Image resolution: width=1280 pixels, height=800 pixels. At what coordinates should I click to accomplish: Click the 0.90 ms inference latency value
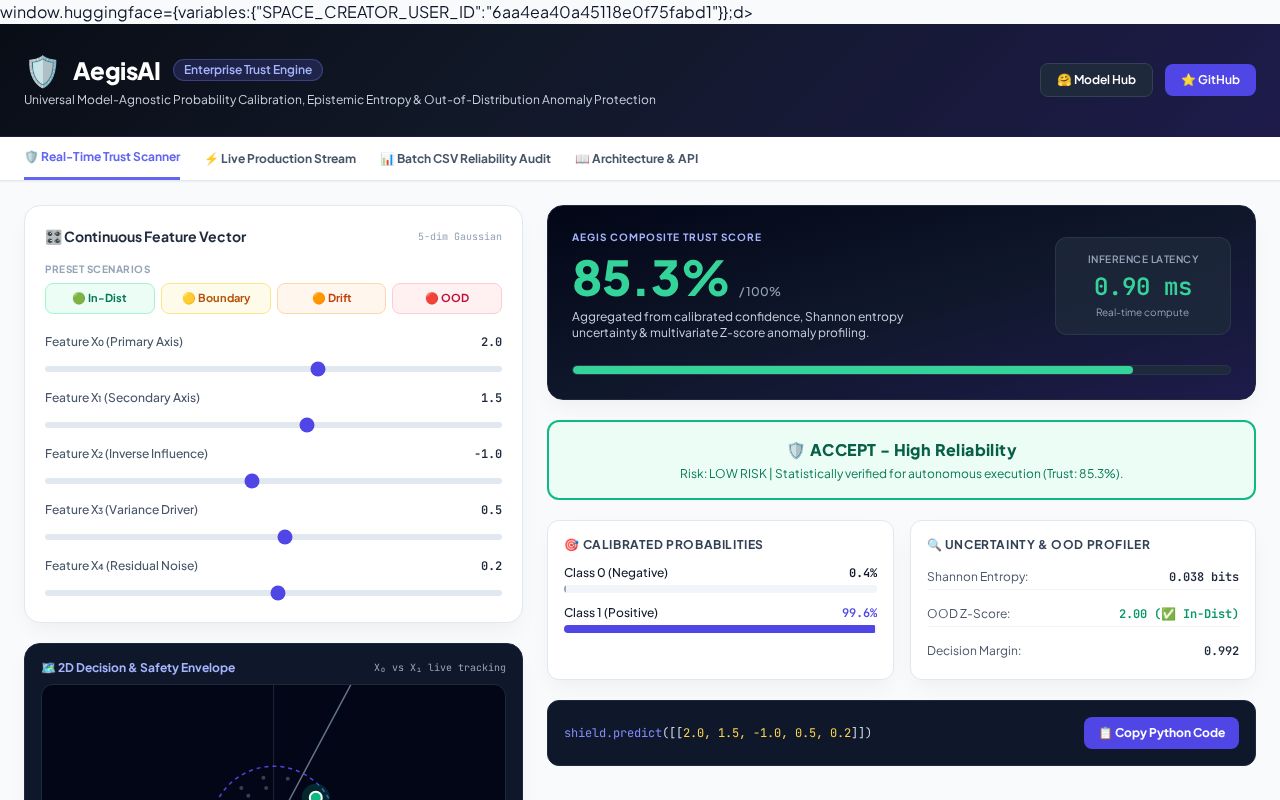click(1143, 287)
